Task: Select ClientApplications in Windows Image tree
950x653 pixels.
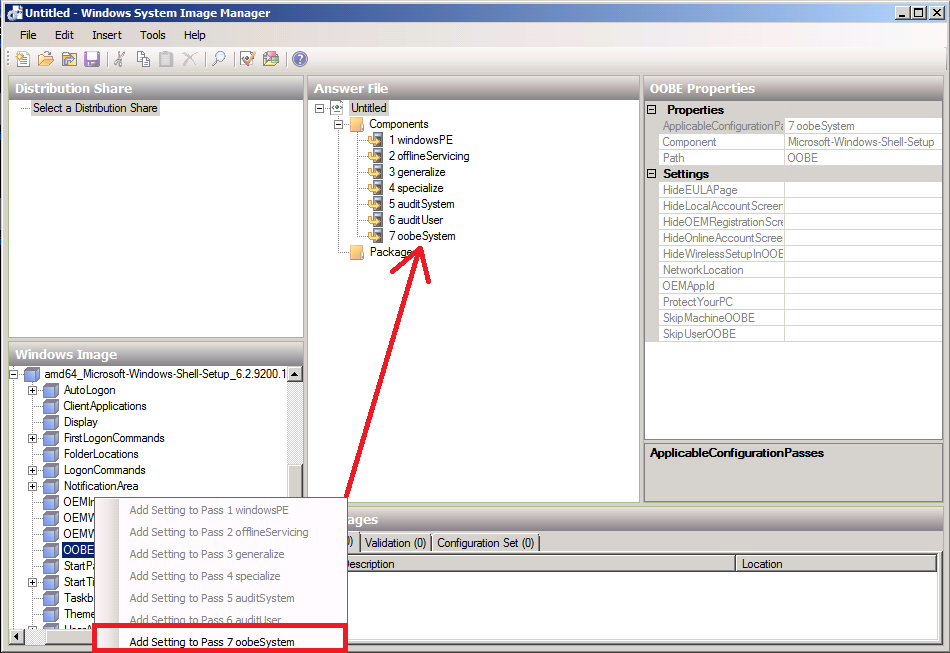Action: [x=105, y=406]
